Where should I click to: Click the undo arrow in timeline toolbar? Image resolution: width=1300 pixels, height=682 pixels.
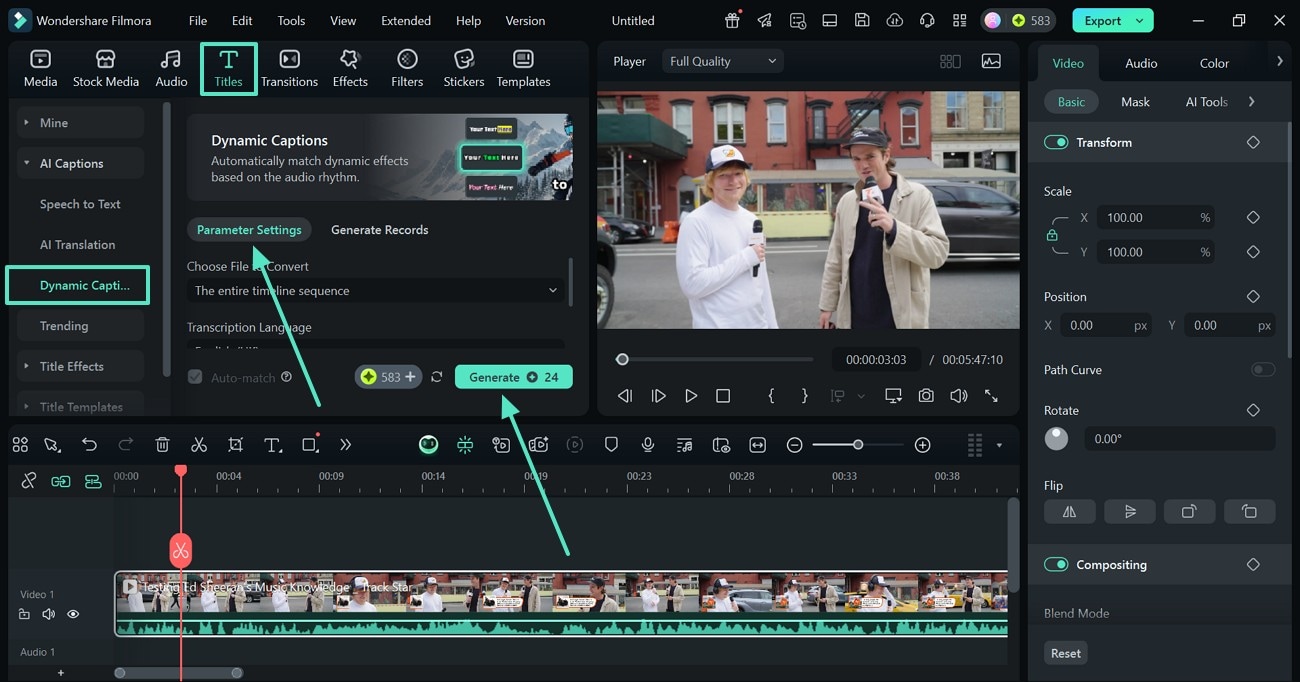coord(89,445)
